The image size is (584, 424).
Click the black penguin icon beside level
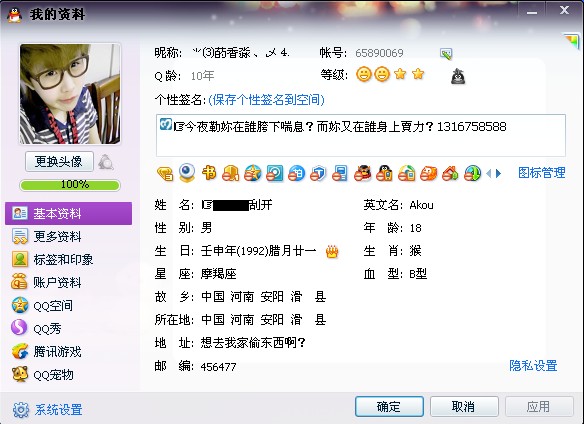click(x=458, y=76)
